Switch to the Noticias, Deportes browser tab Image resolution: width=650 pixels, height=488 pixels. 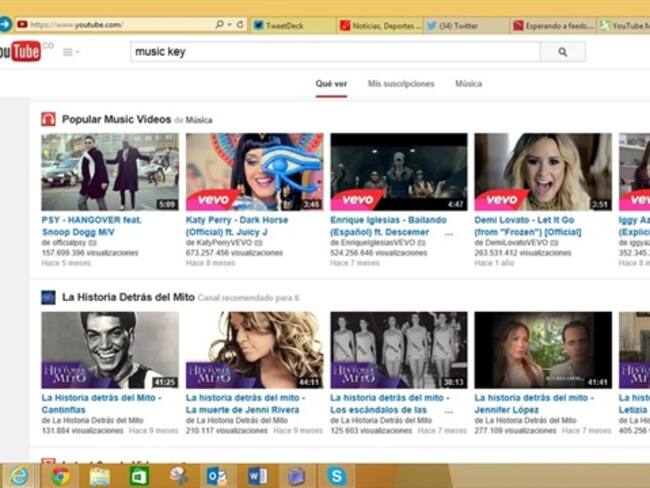click(379, 26)
